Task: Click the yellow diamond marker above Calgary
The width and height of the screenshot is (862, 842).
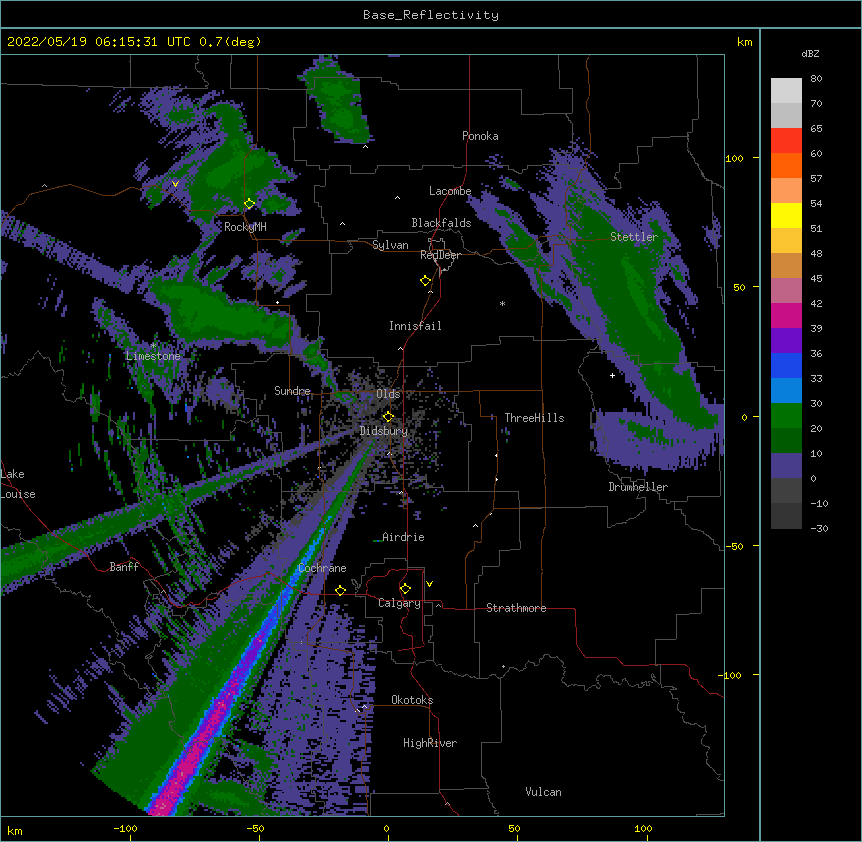Action: (405, 589)
